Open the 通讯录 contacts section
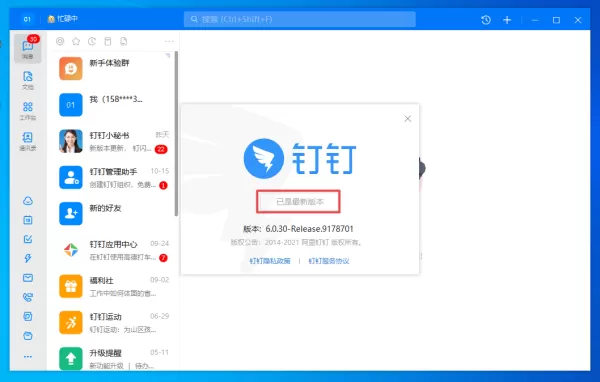This screenshot has width=600, height=382. click(28, 141)
